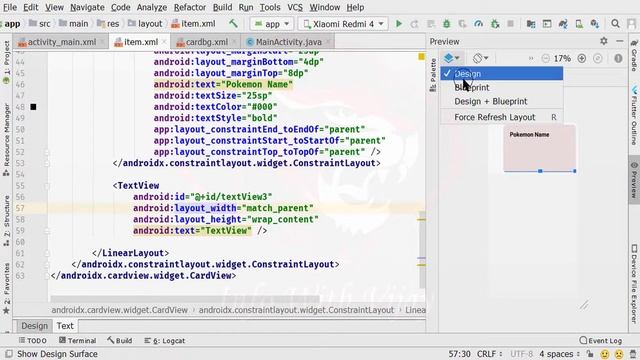Open the Palette side tab in preview
Screen dimensions: 640x360
[x=433, y=75]
